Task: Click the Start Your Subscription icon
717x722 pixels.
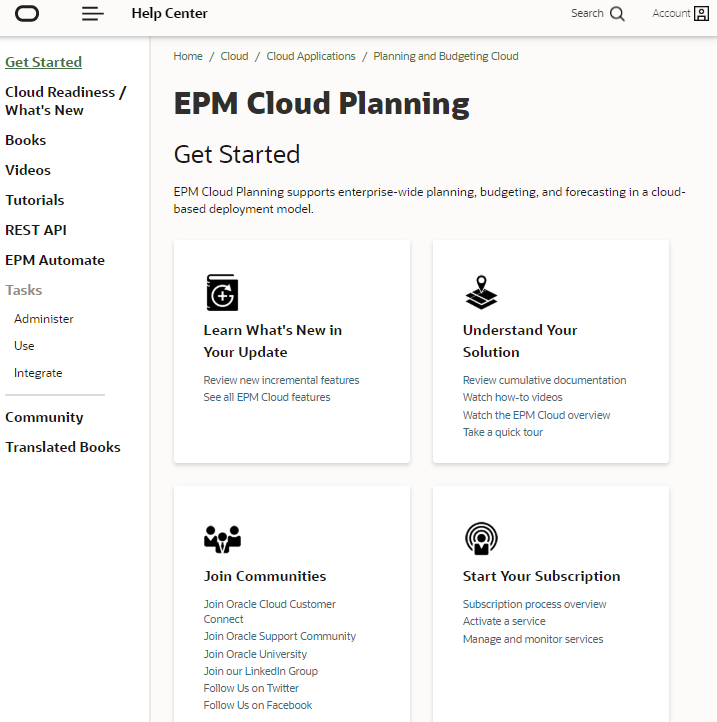Action: tap(482, 539)
